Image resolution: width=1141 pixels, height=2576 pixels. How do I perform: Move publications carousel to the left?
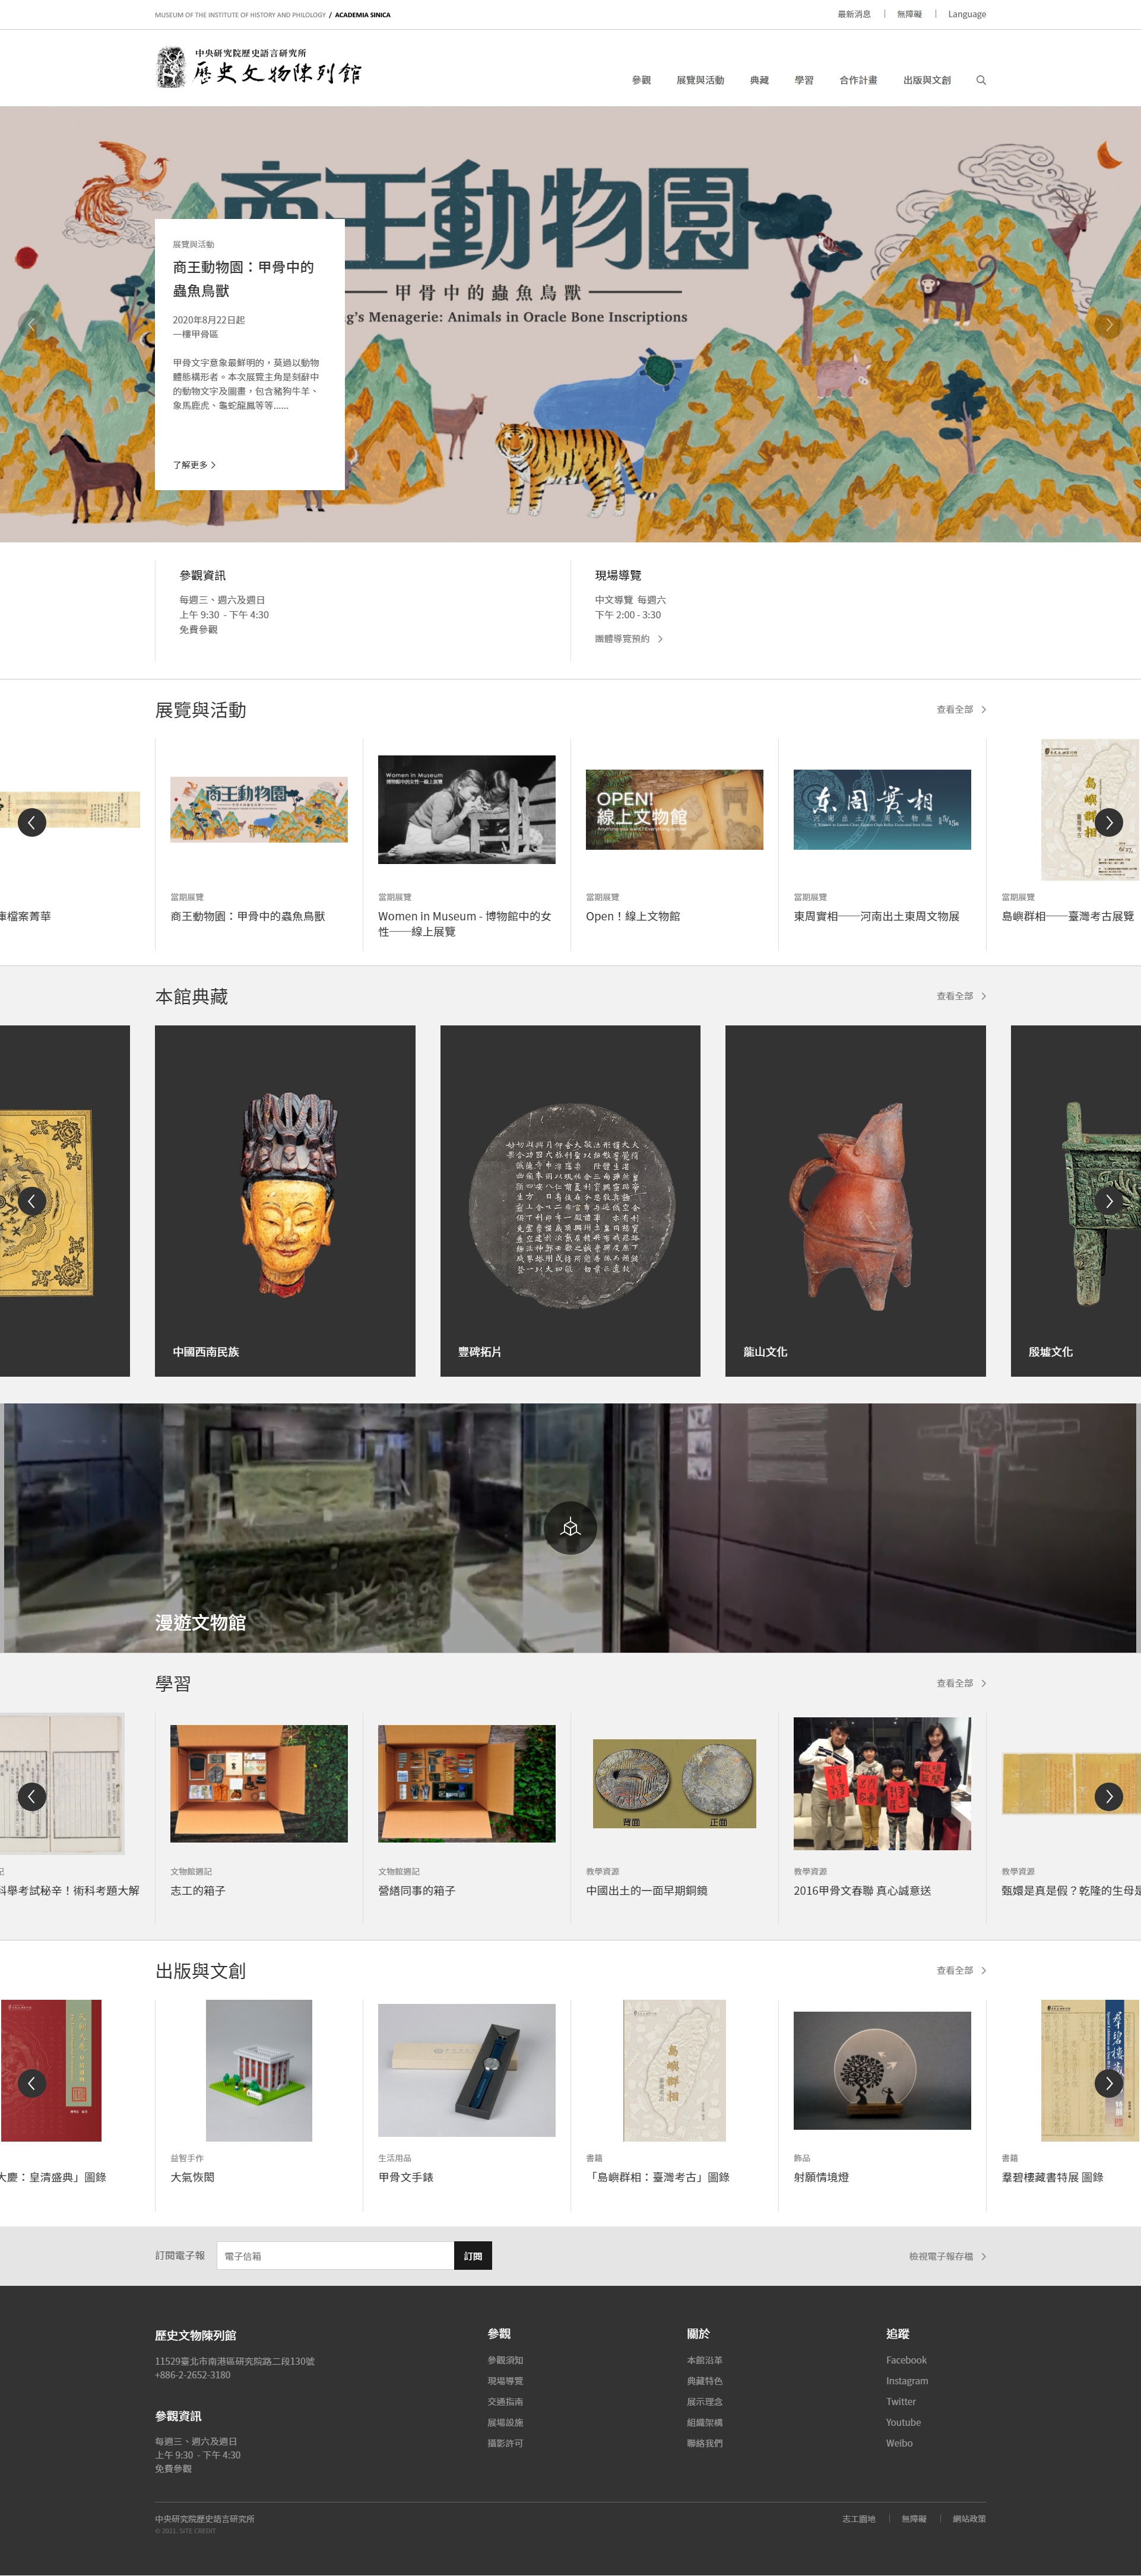point(32,2082)
